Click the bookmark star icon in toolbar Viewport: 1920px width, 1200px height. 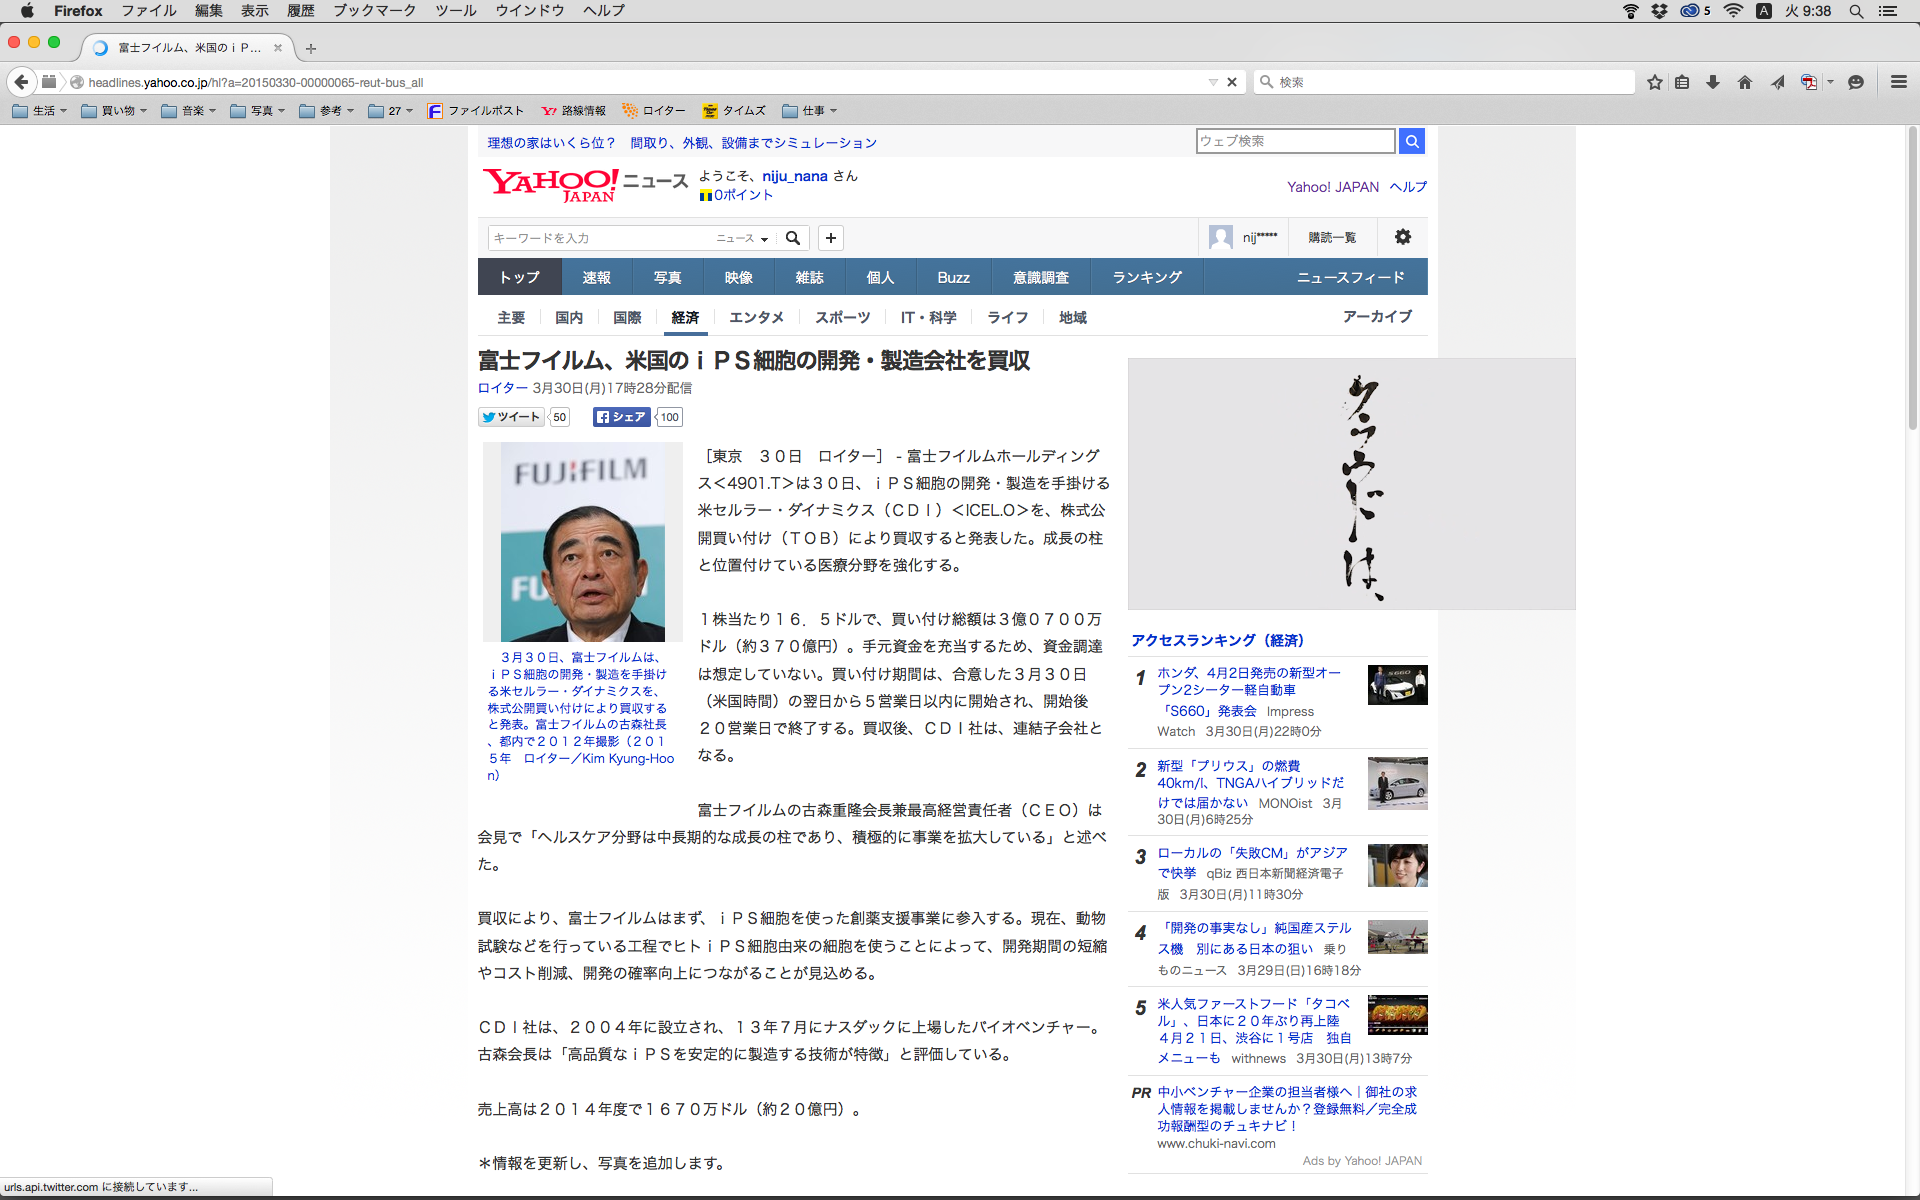1655,82
